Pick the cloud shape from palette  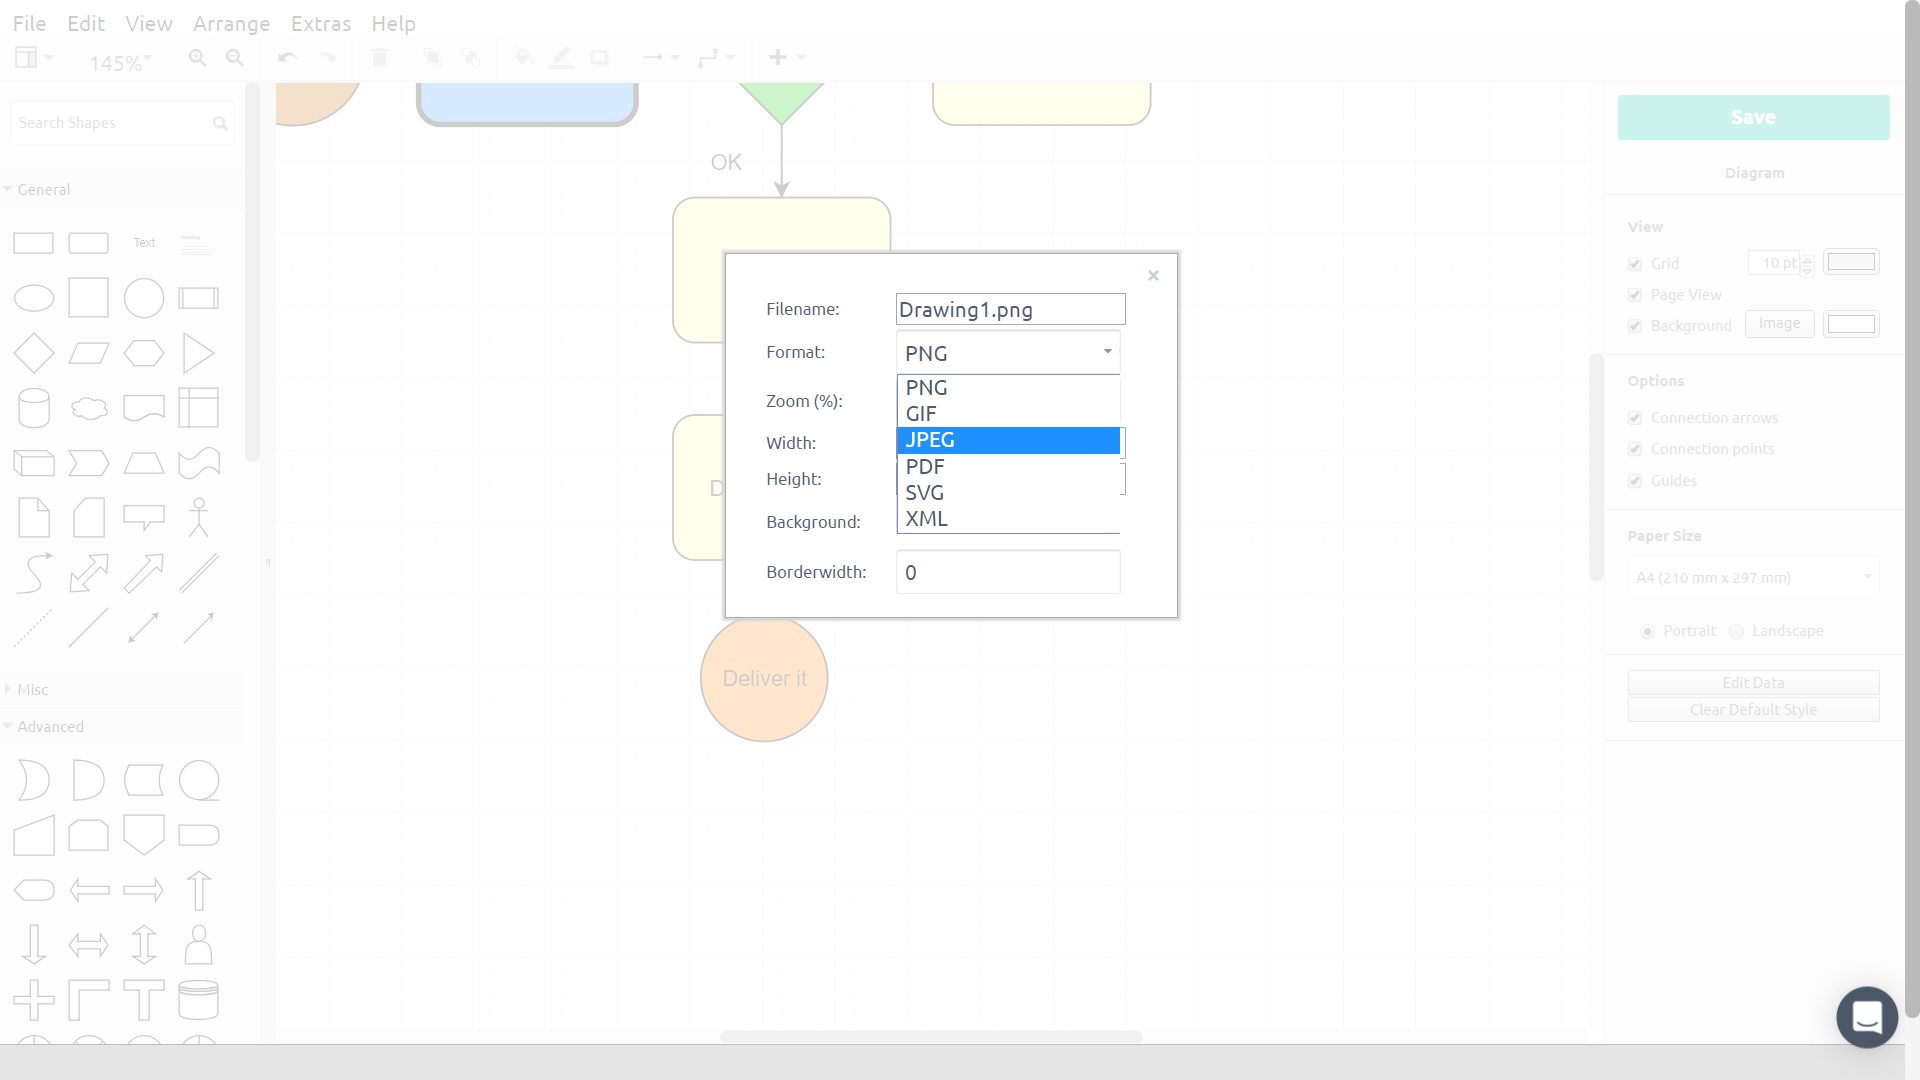(89, 408)
